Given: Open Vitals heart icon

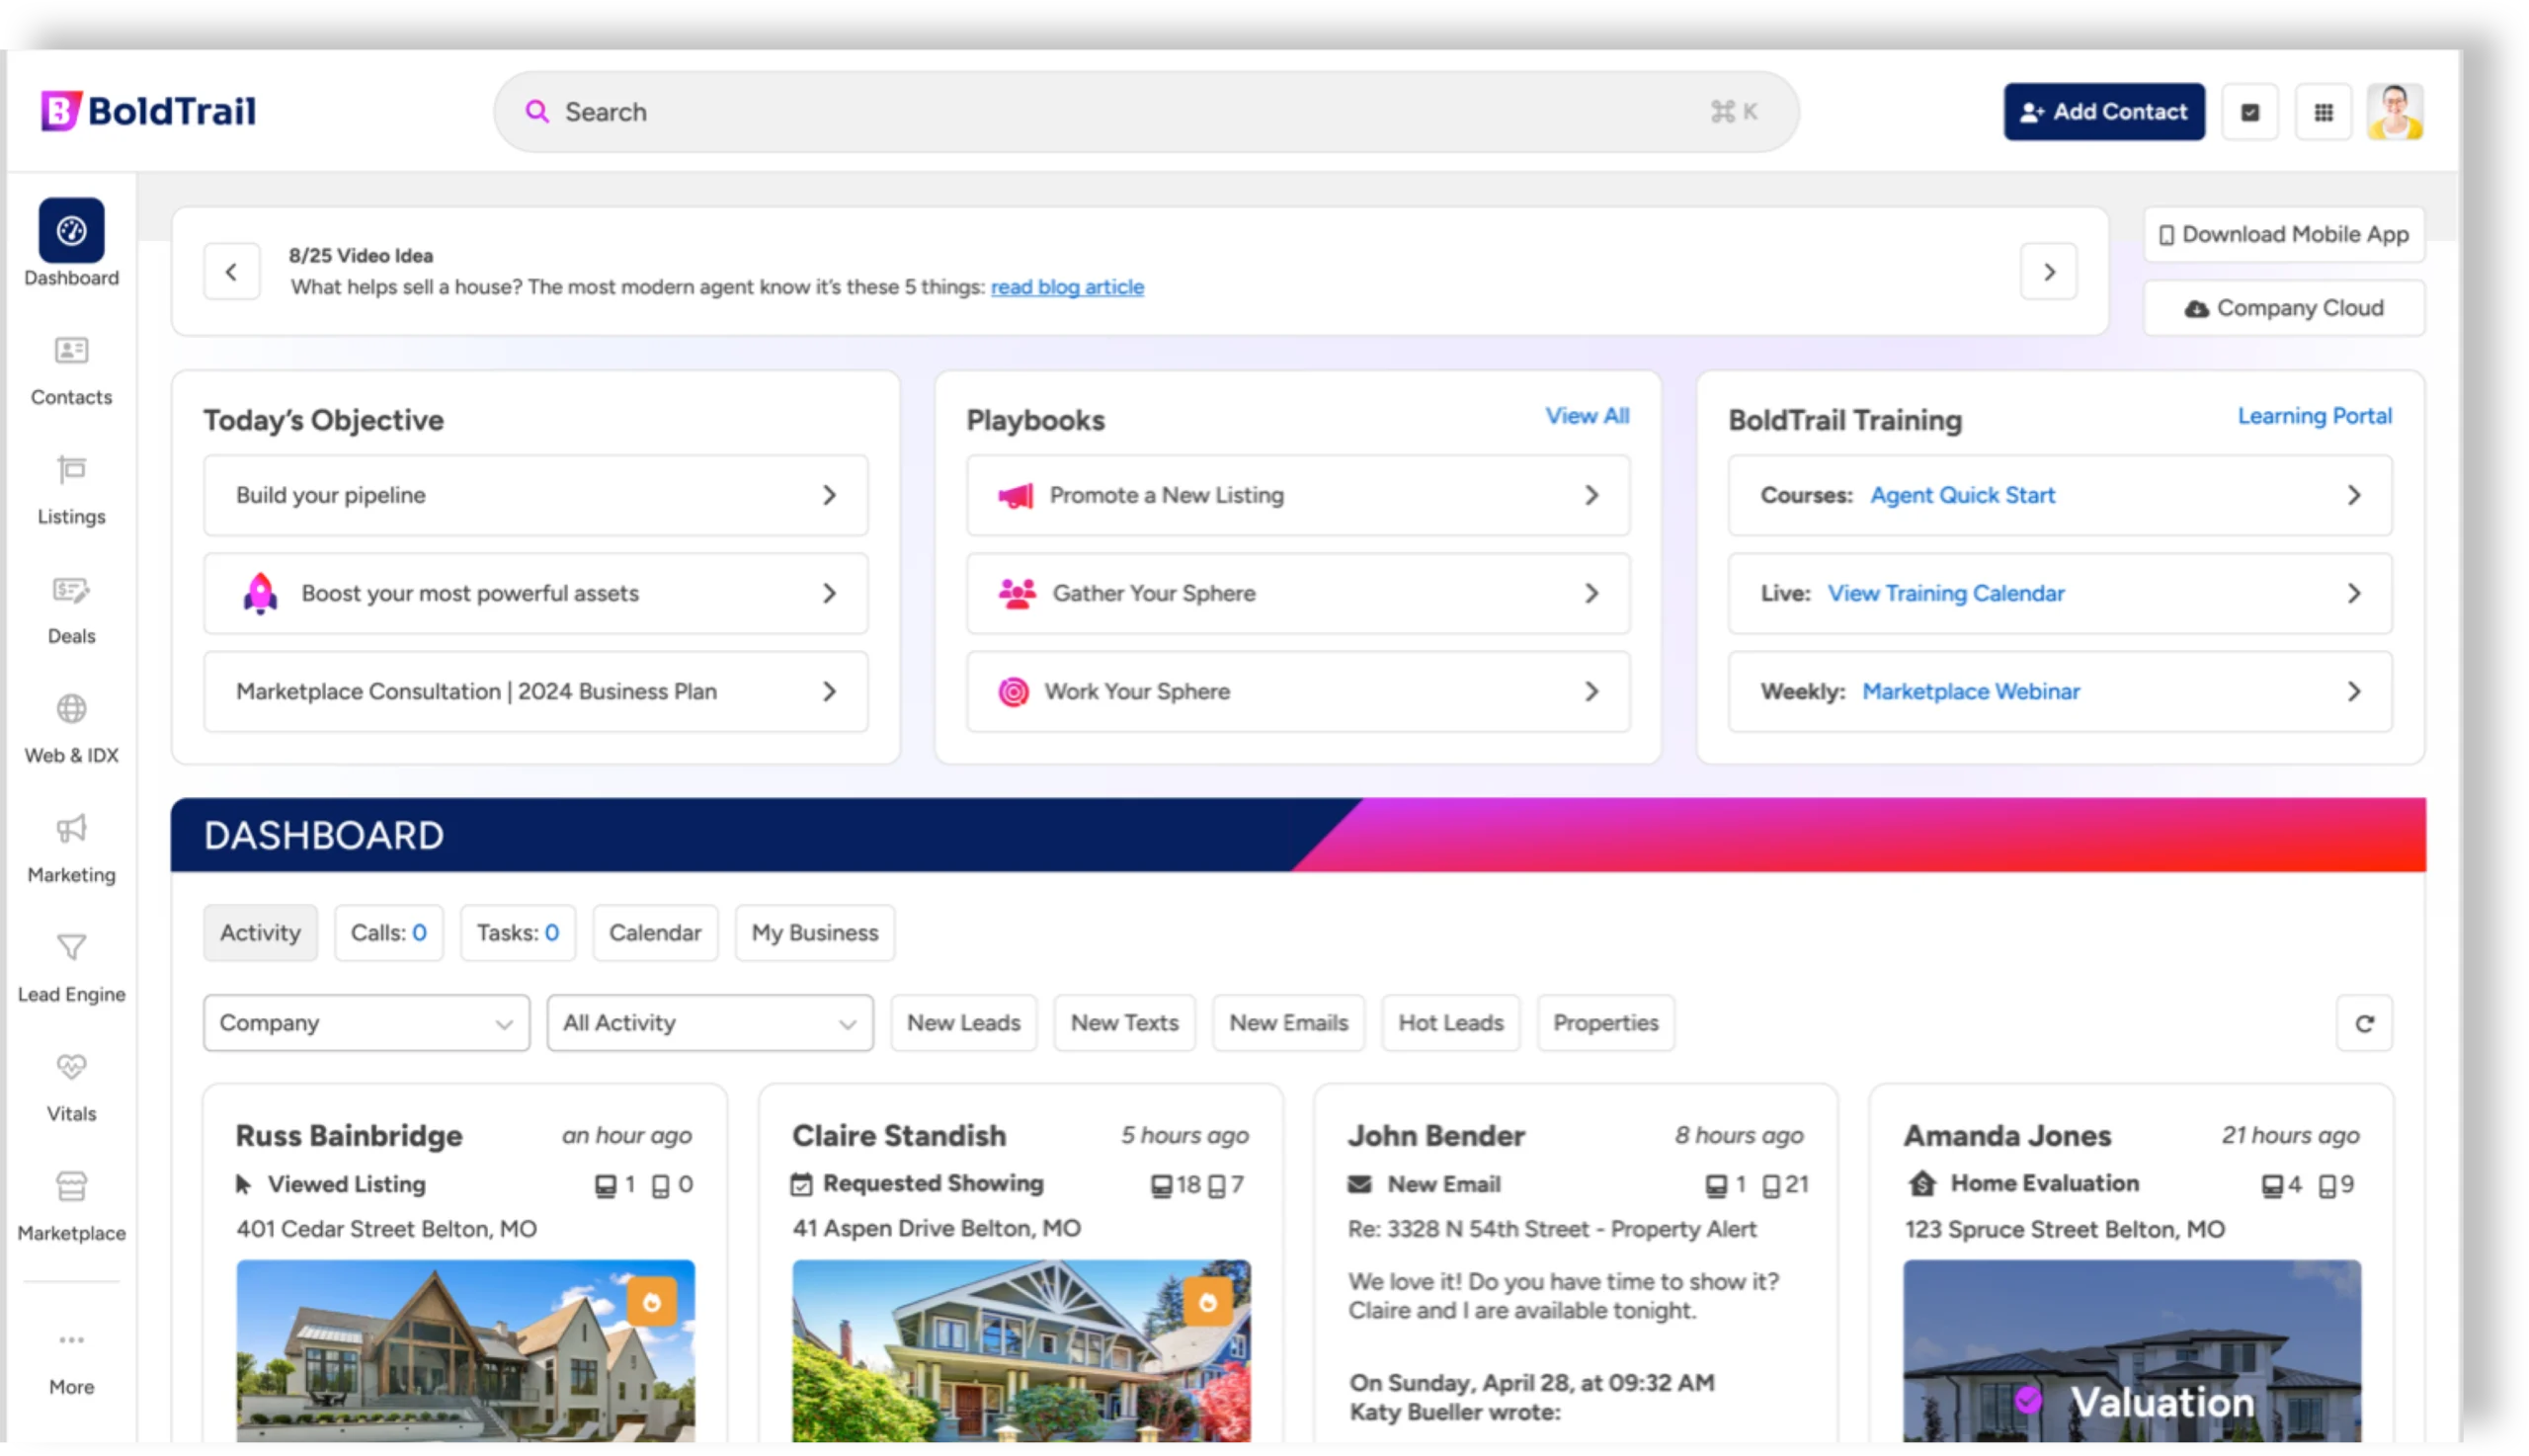Looking at the screenshot, I should 71,1067.
